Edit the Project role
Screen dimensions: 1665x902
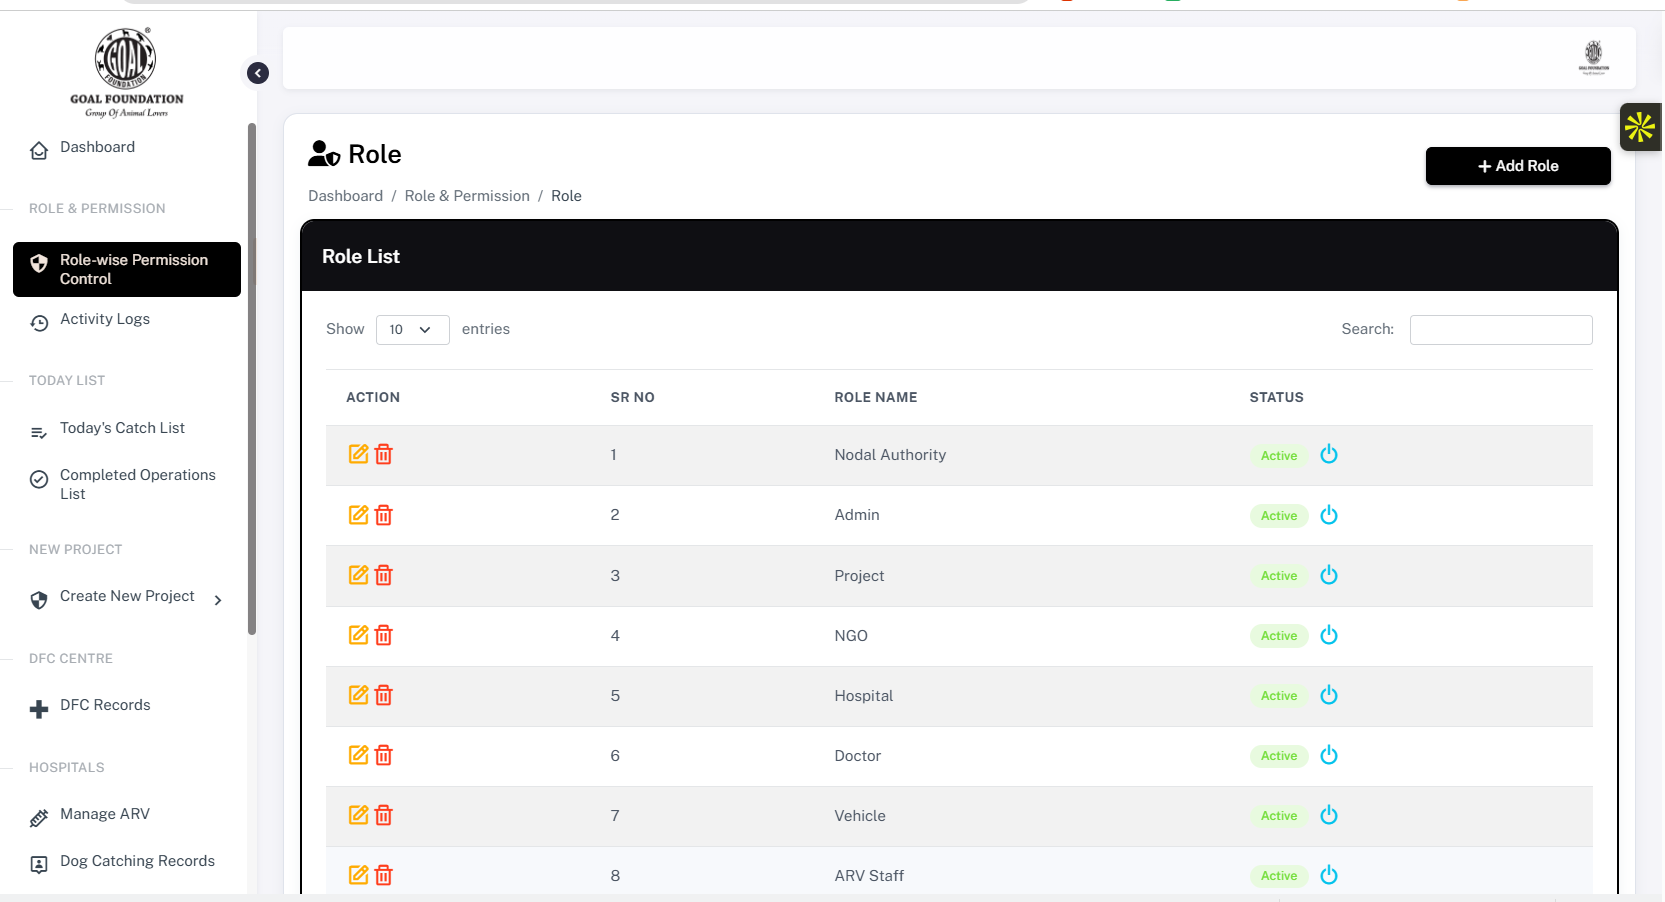358,575
